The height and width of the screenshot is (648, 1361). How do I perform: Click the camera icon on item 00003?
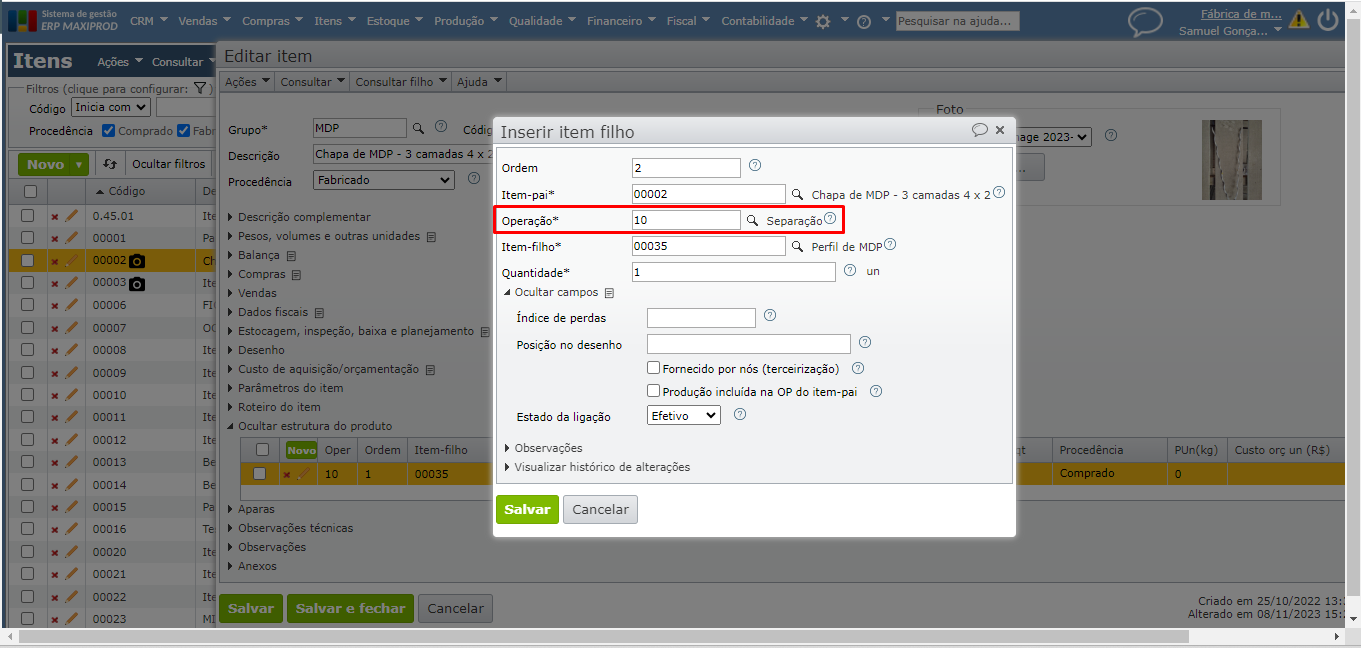(x=138, y=284)
